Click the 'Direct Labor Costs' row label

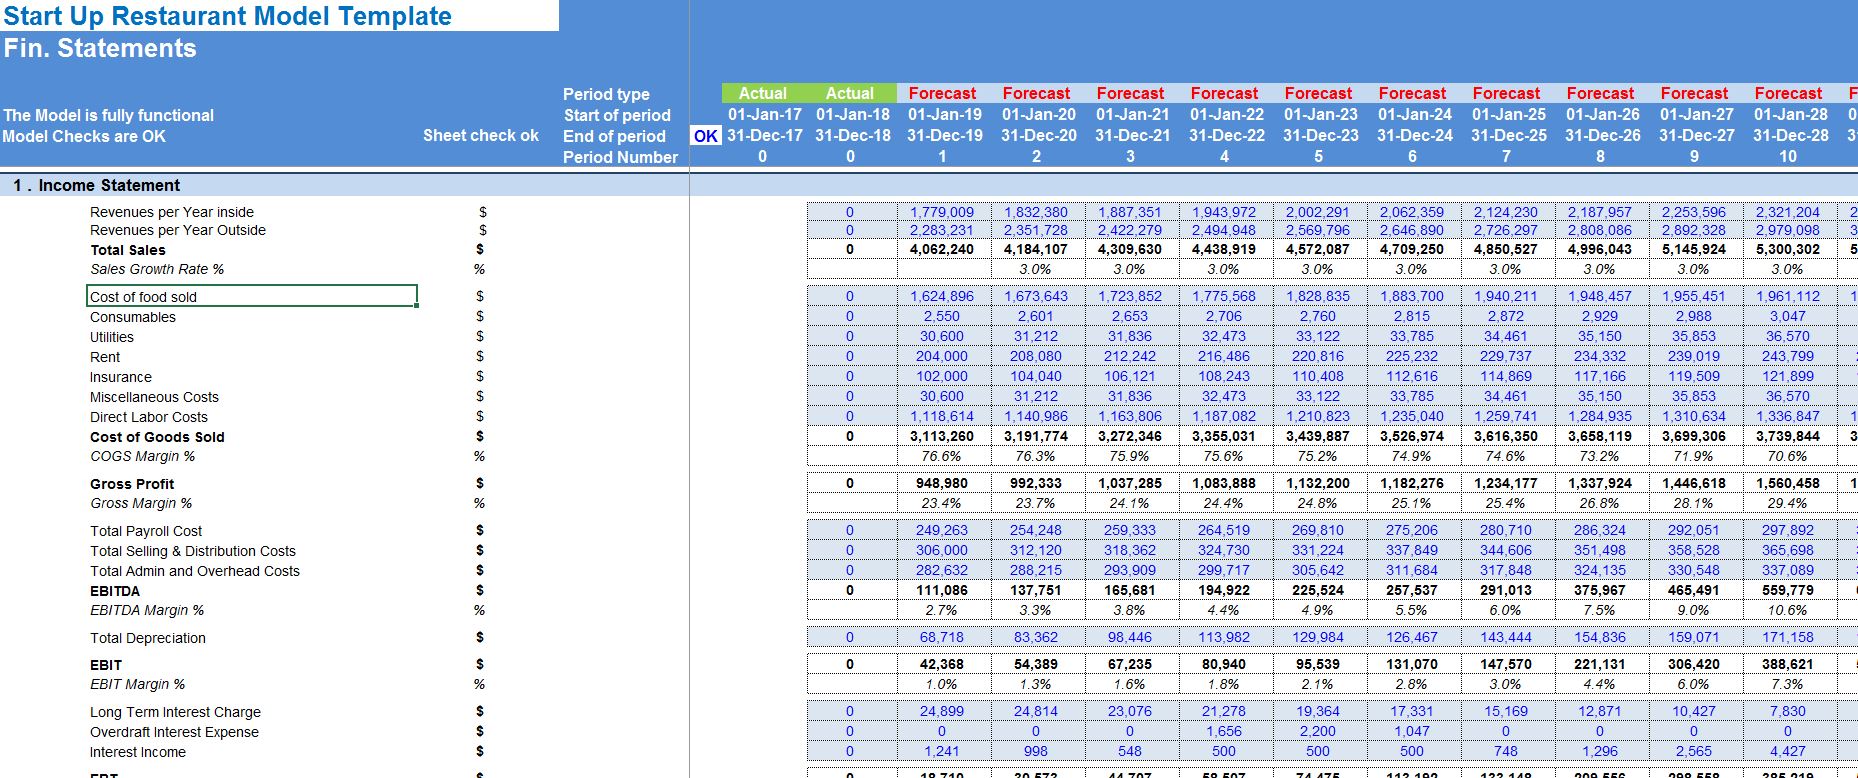(149, 417)
